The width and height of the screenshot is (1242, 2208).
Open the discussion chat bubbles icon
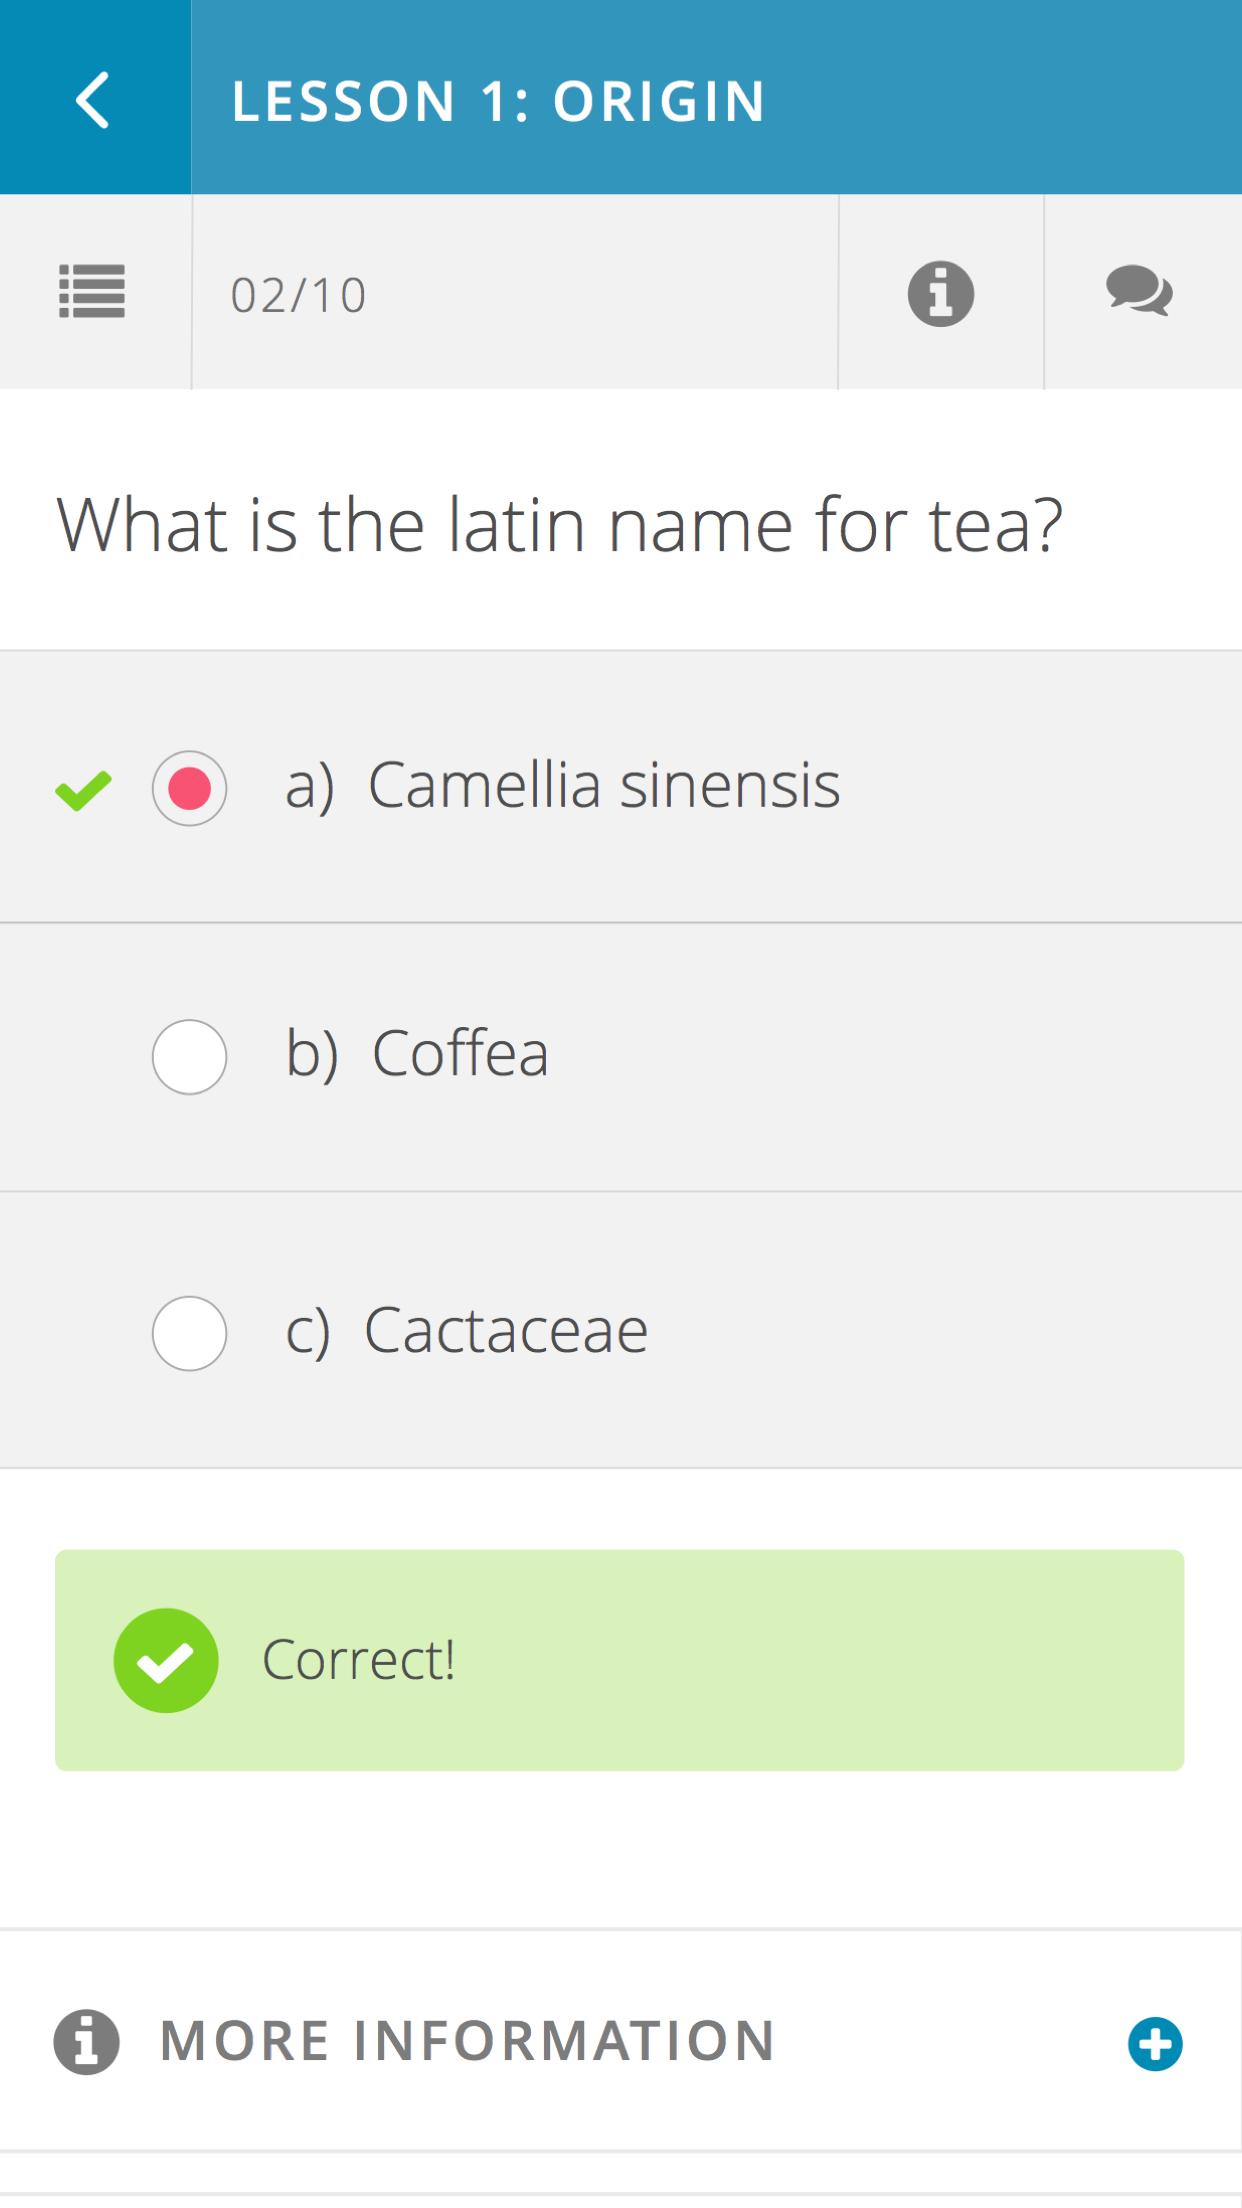tap(1139, 292)
